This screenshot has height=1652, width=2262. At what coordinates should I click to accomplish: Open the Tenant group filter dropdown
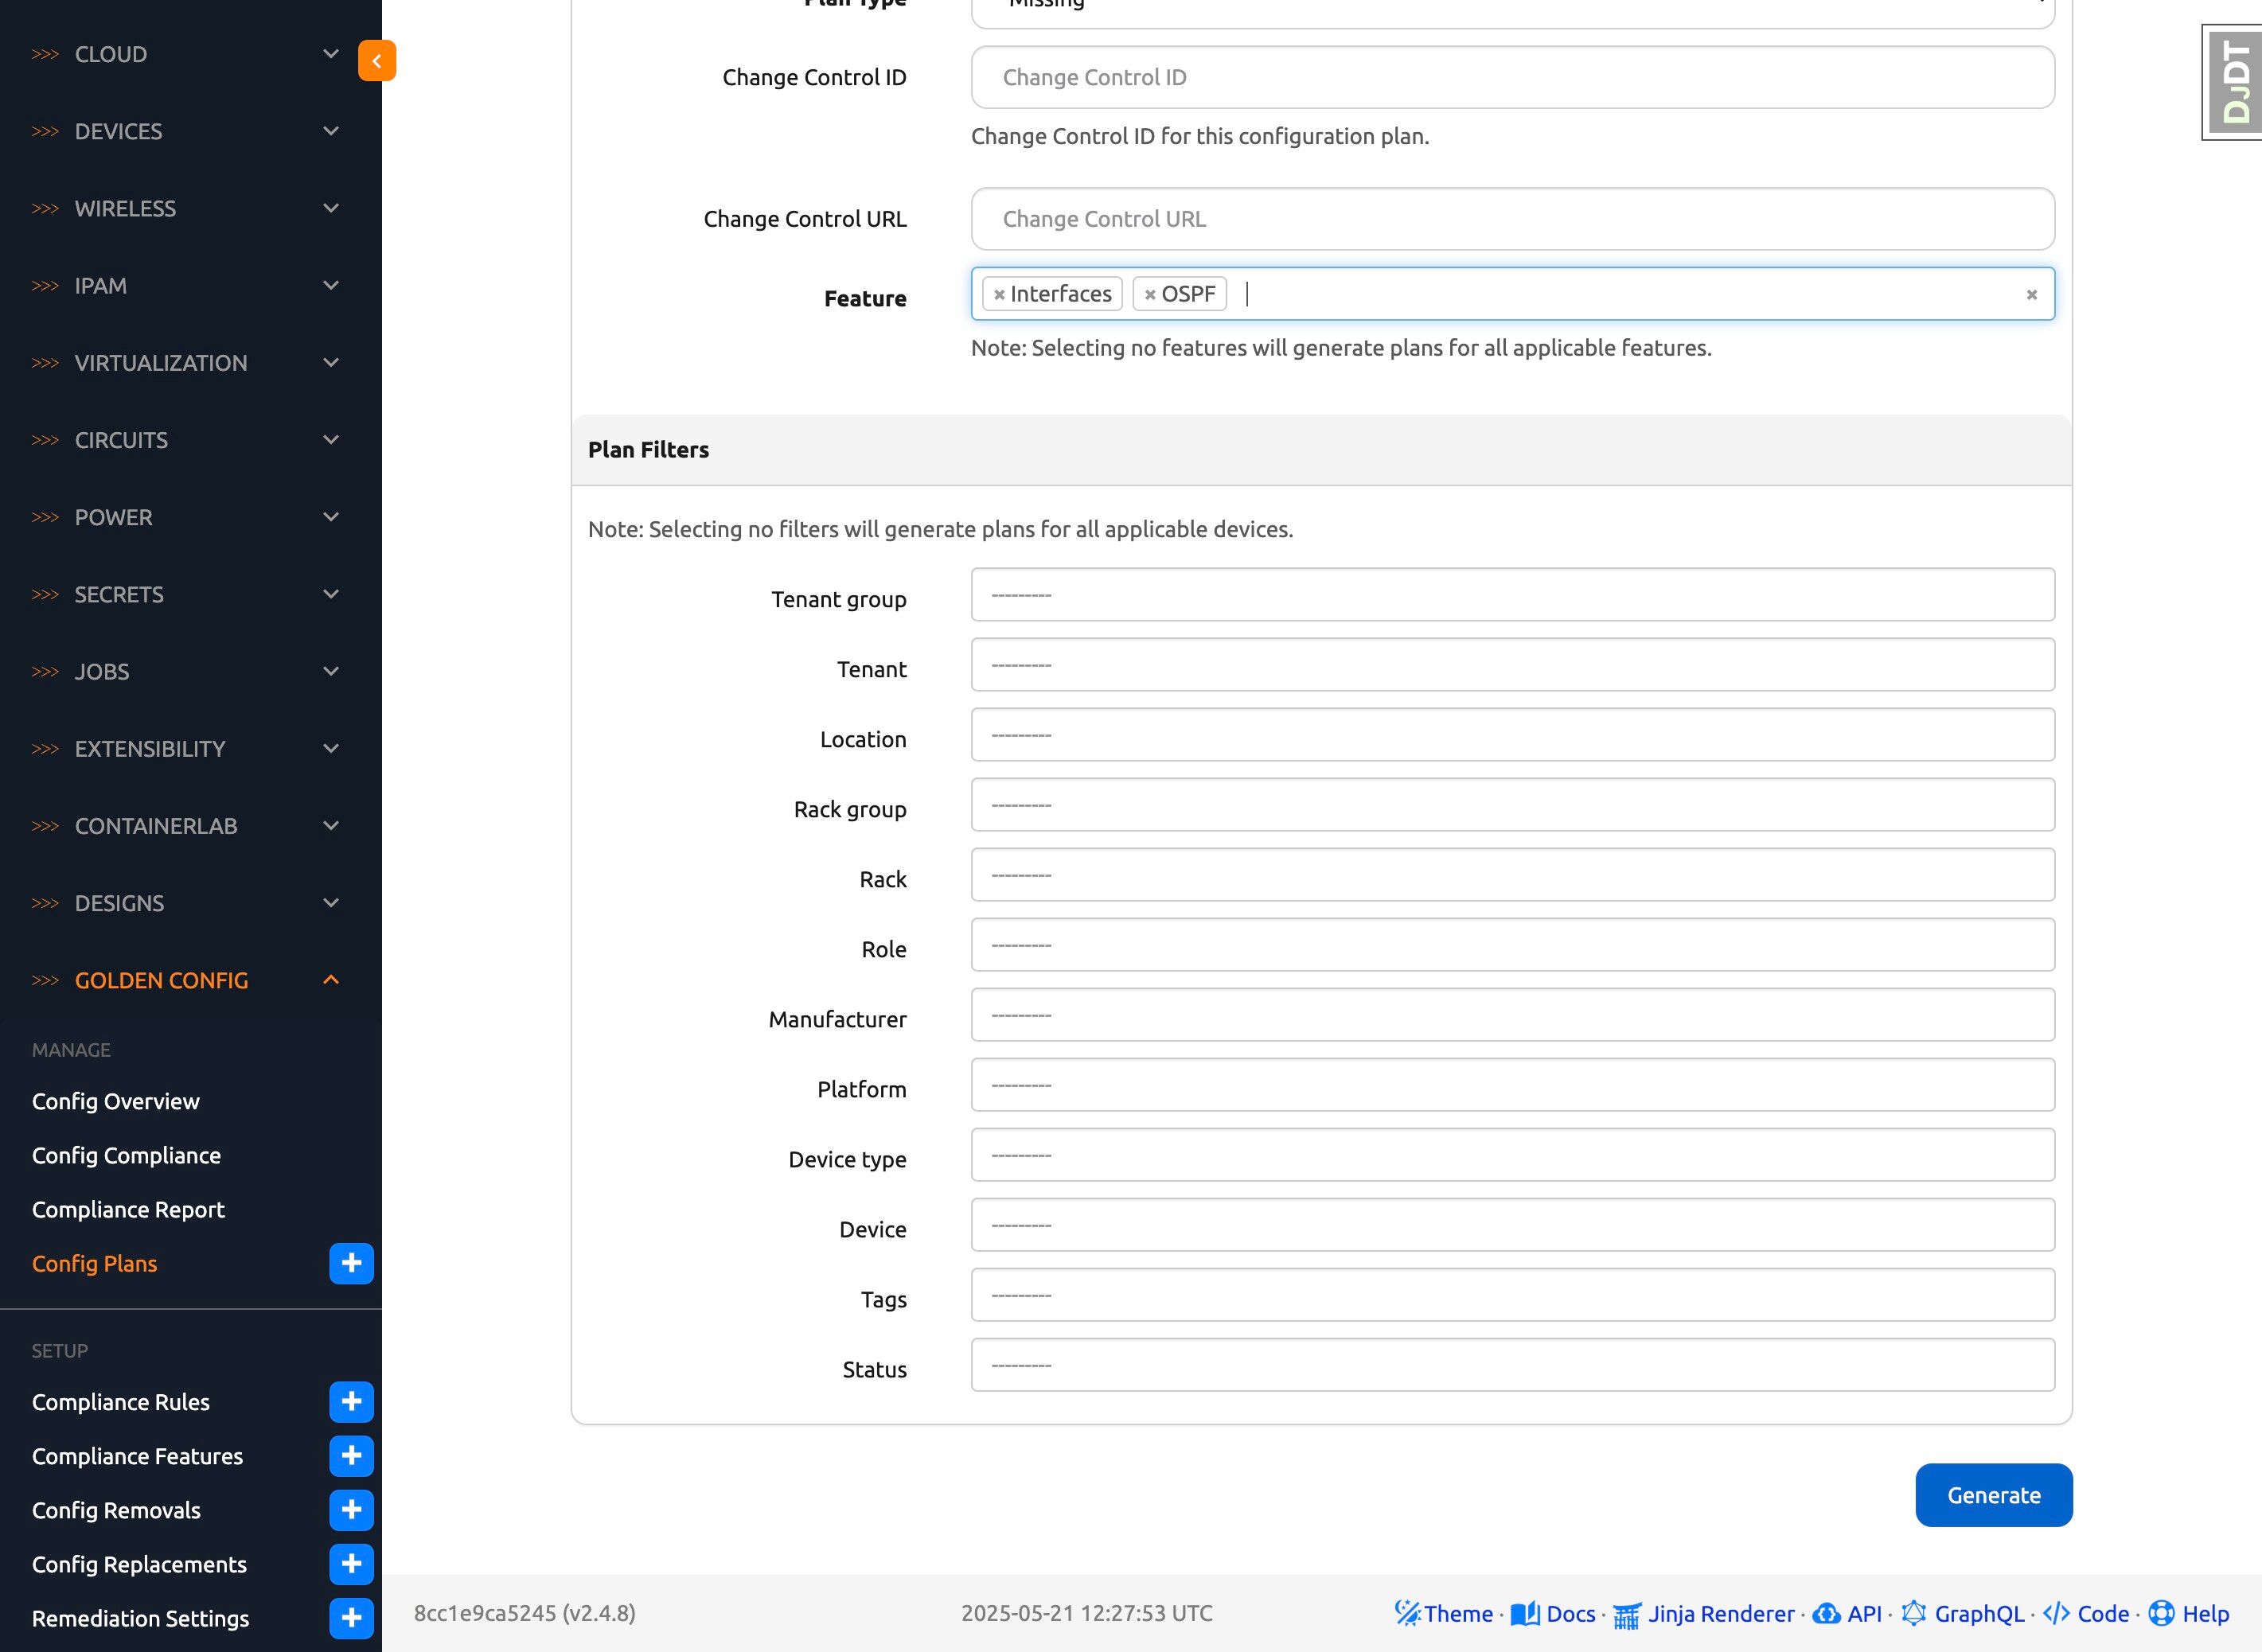coord(1512,595)
